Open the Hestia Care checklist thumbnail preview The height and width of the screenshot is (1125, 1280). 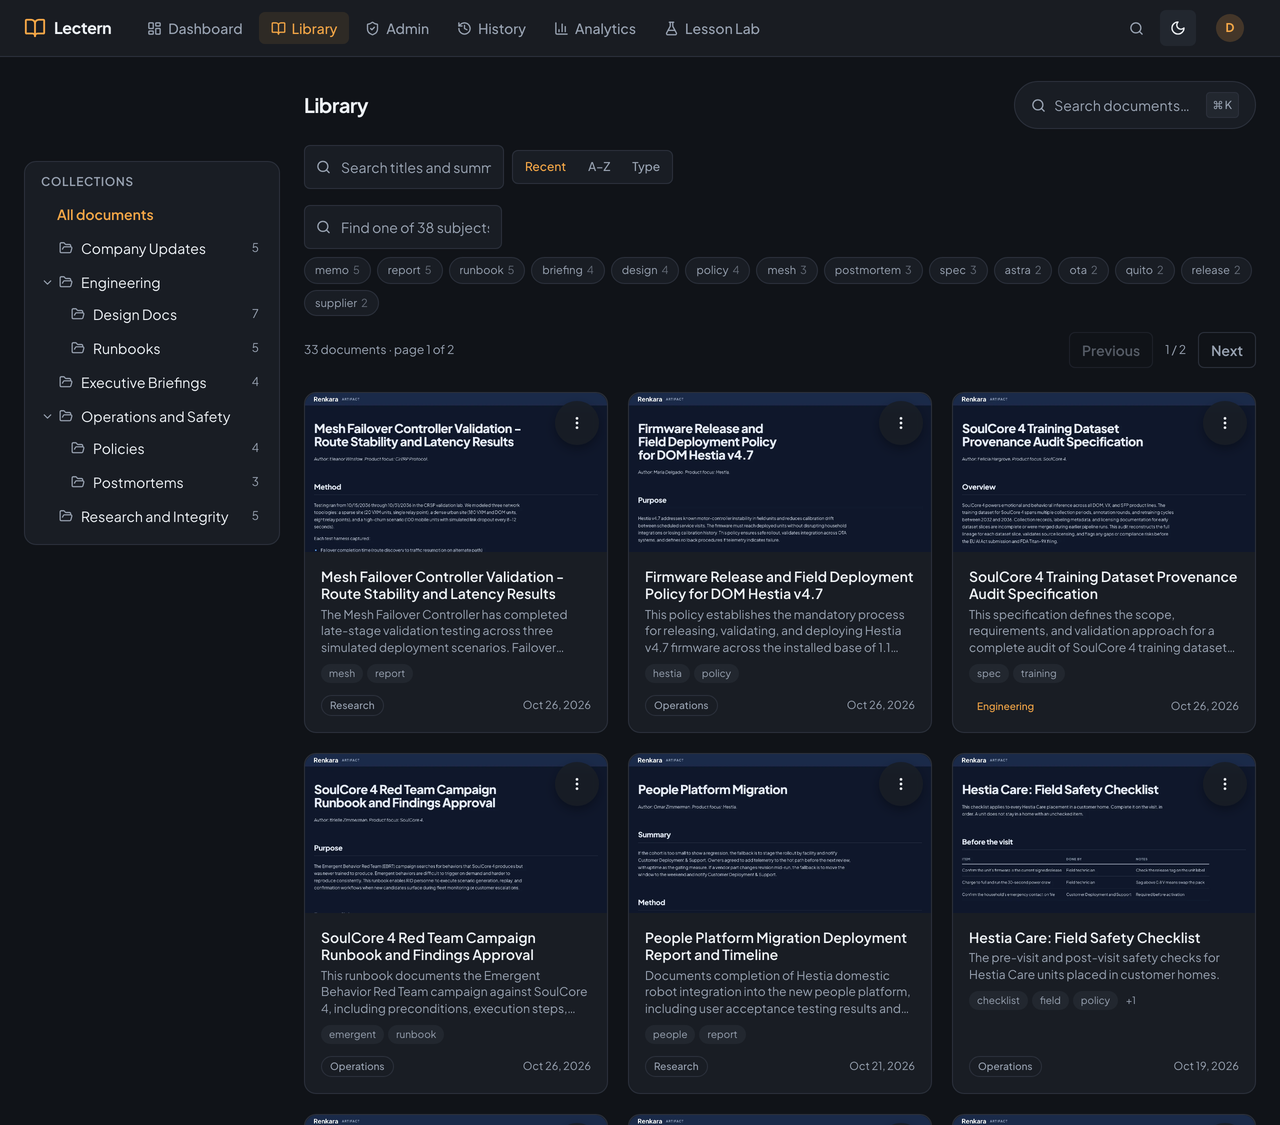coord(1104,834)
